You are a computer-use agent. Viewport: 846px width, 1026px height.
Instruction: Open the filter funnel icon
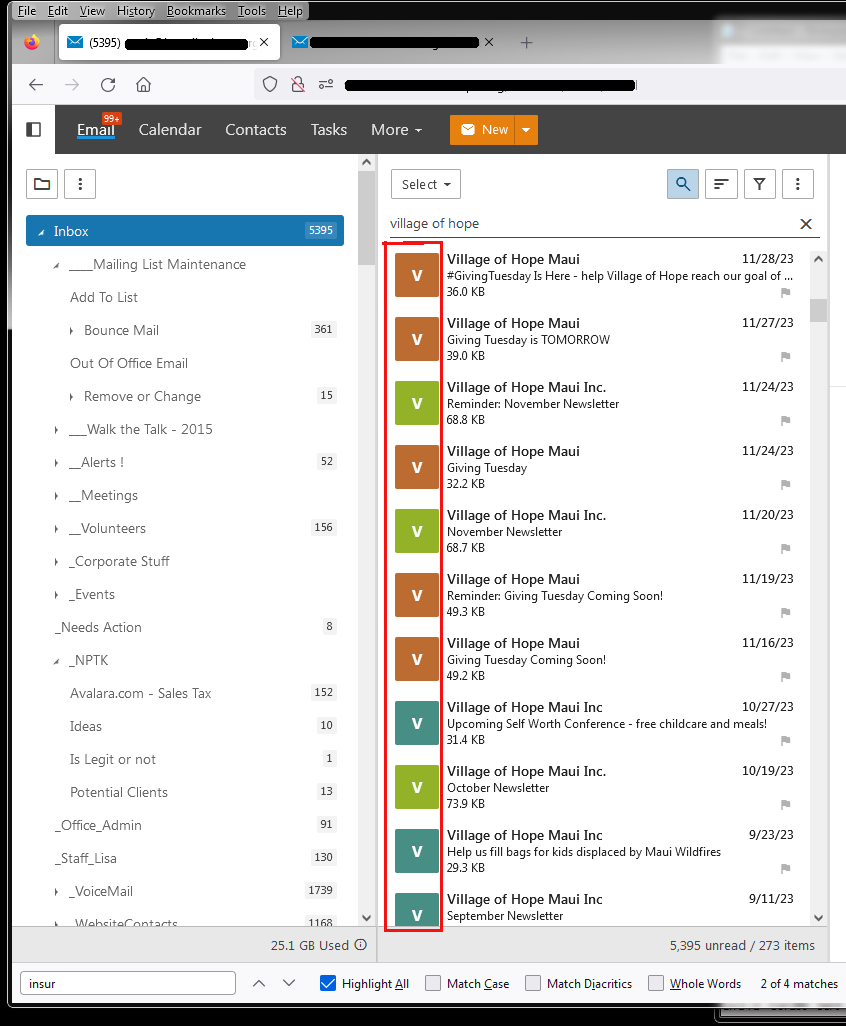click(760, 184)
